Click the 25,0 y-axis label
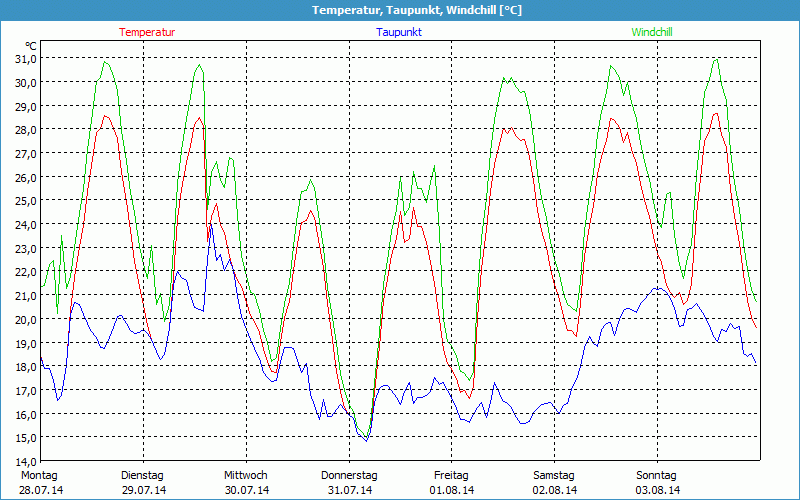Viewport: 800px width, 500px height. pos(26,201)
